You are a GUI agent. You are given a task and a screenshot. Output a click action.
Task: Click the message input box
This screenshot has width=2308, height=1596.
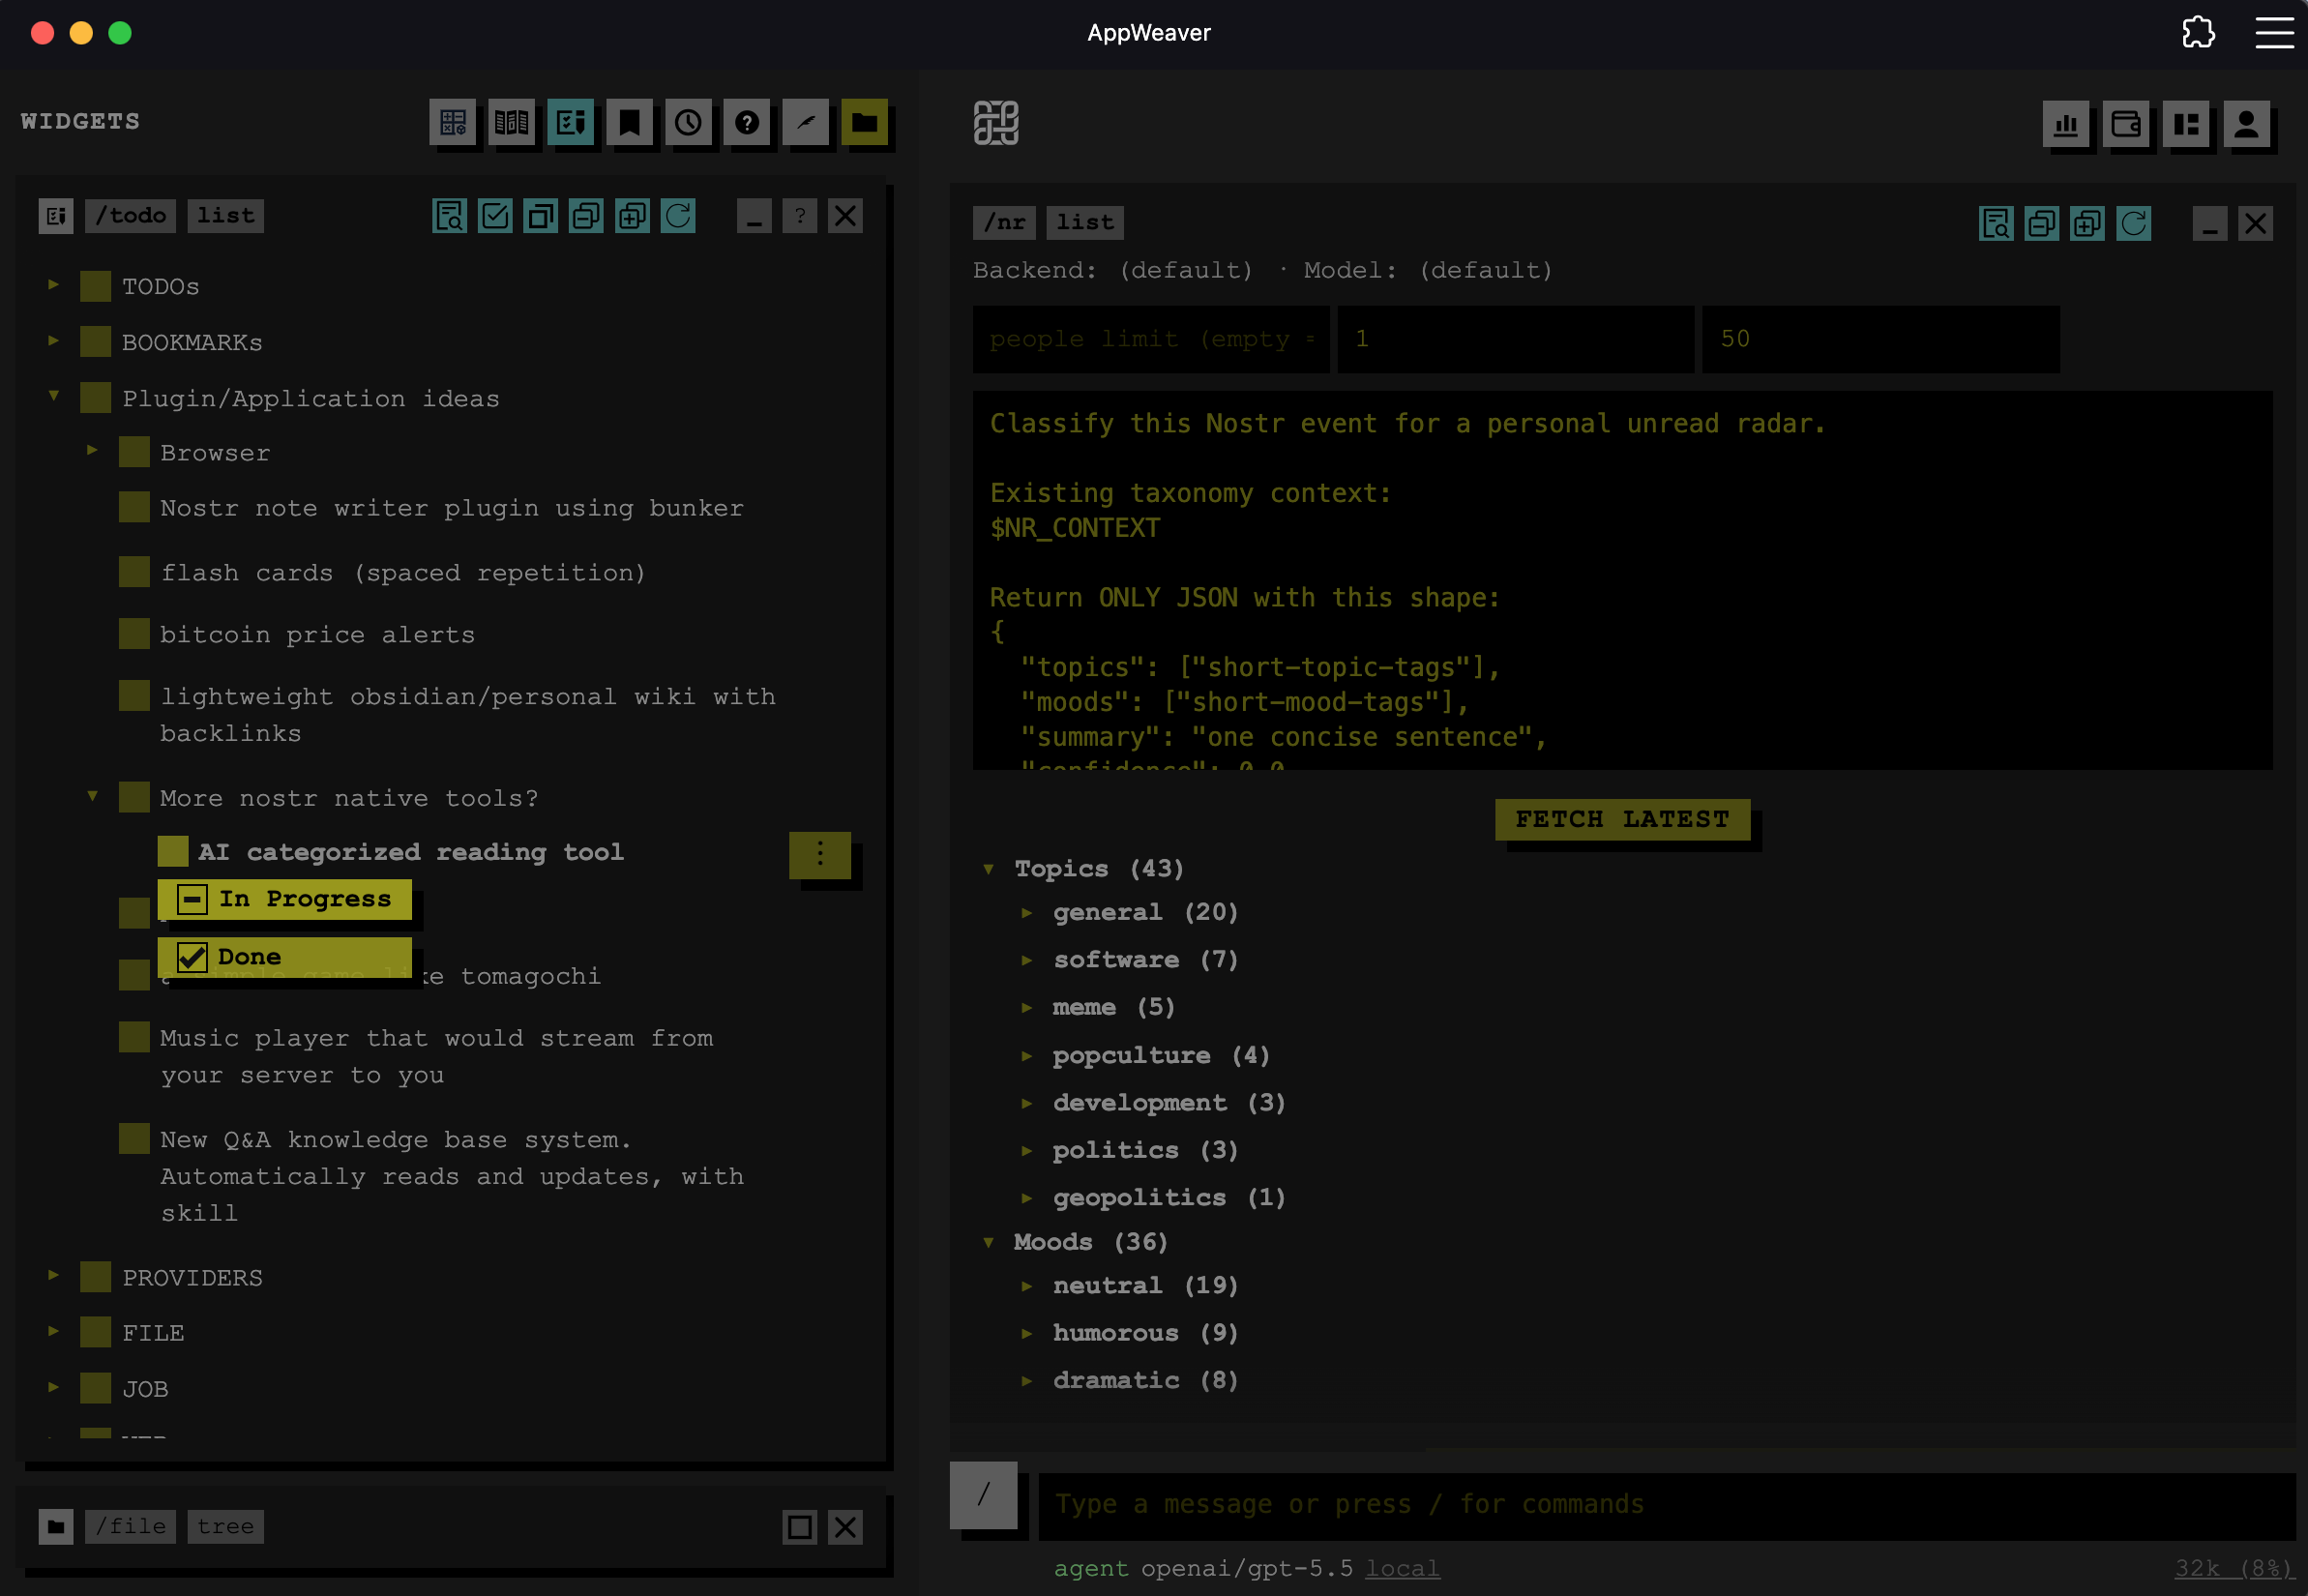[x=1667, y=1505]
